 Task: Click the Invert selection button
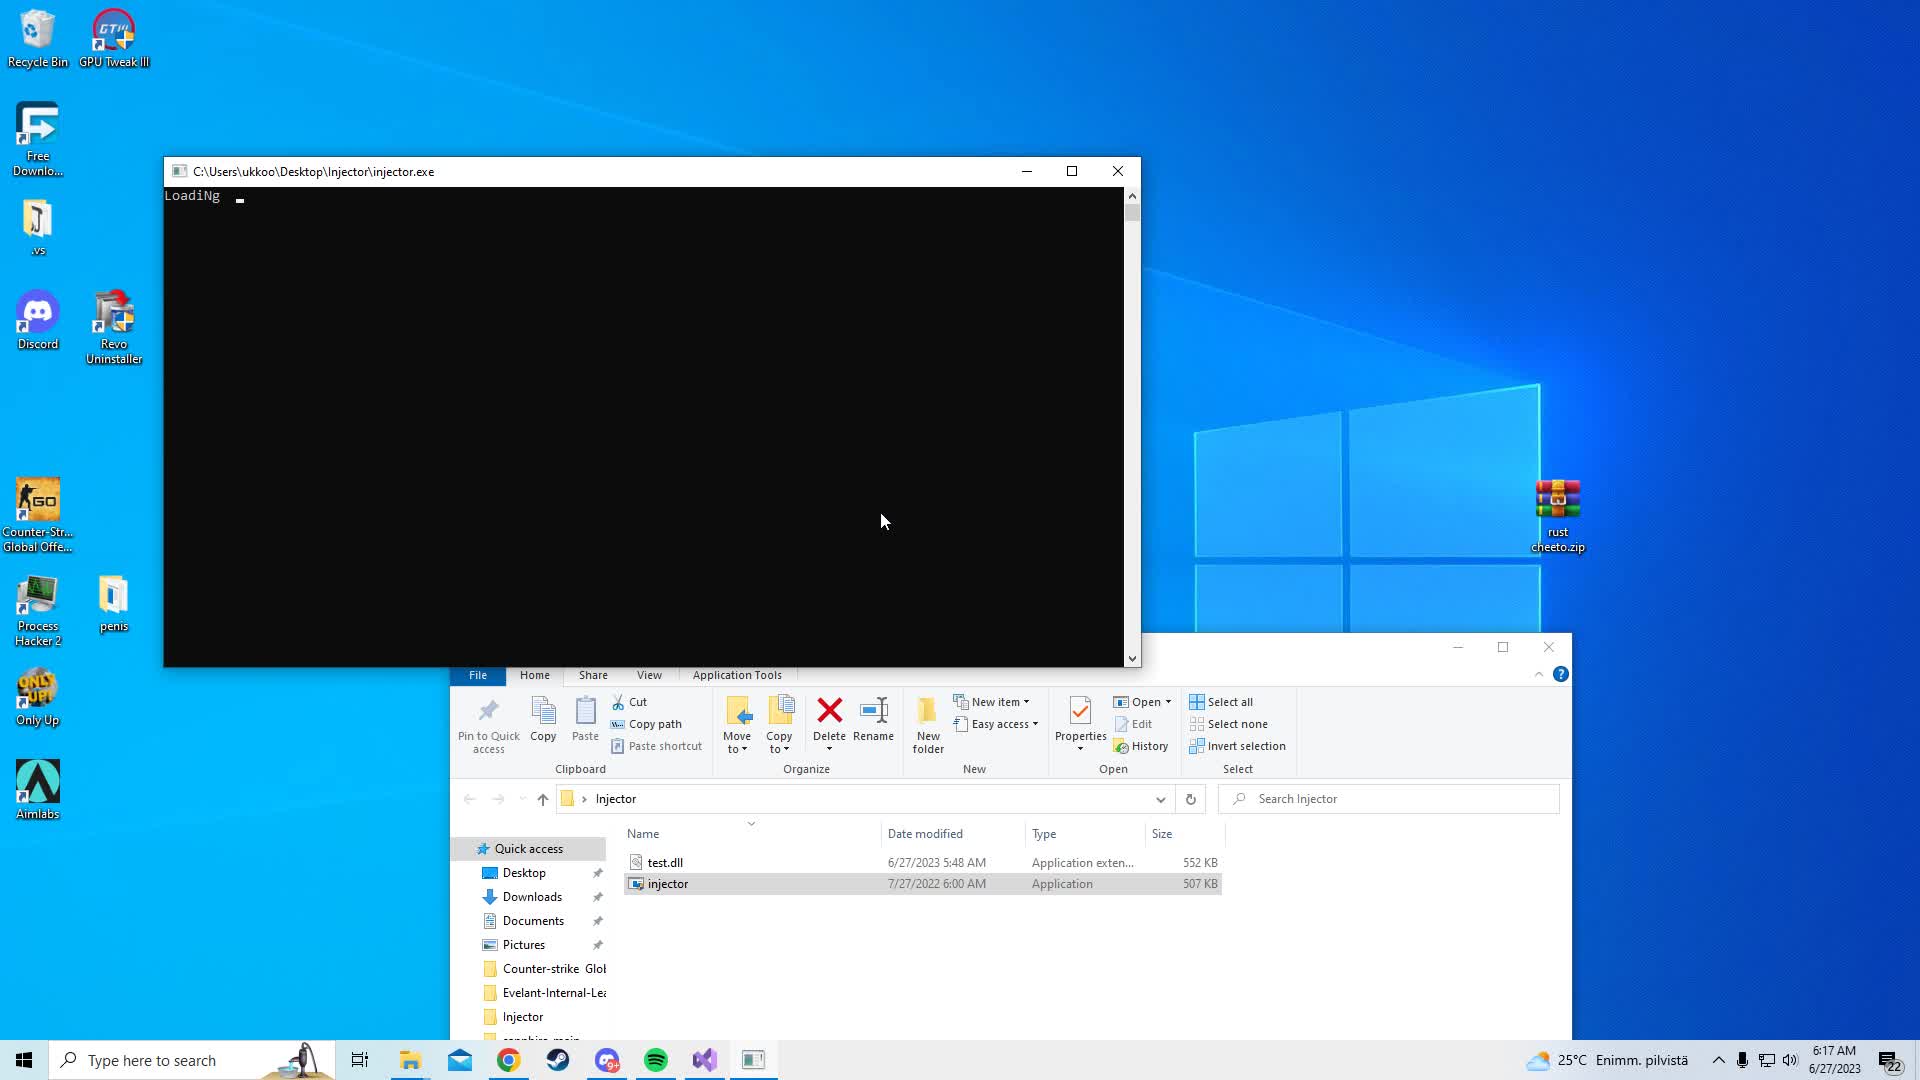point(1237,746)
